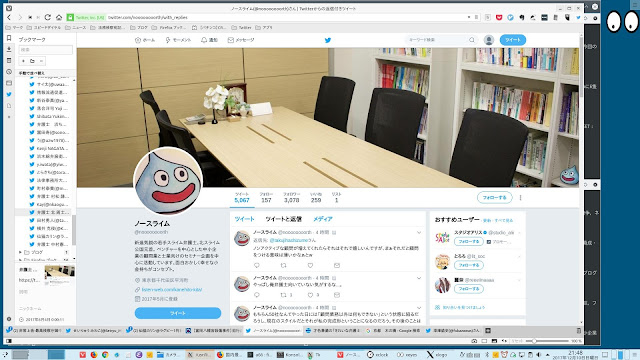
Task: Follow the profile with フォローする button
Action: point(494,198)
